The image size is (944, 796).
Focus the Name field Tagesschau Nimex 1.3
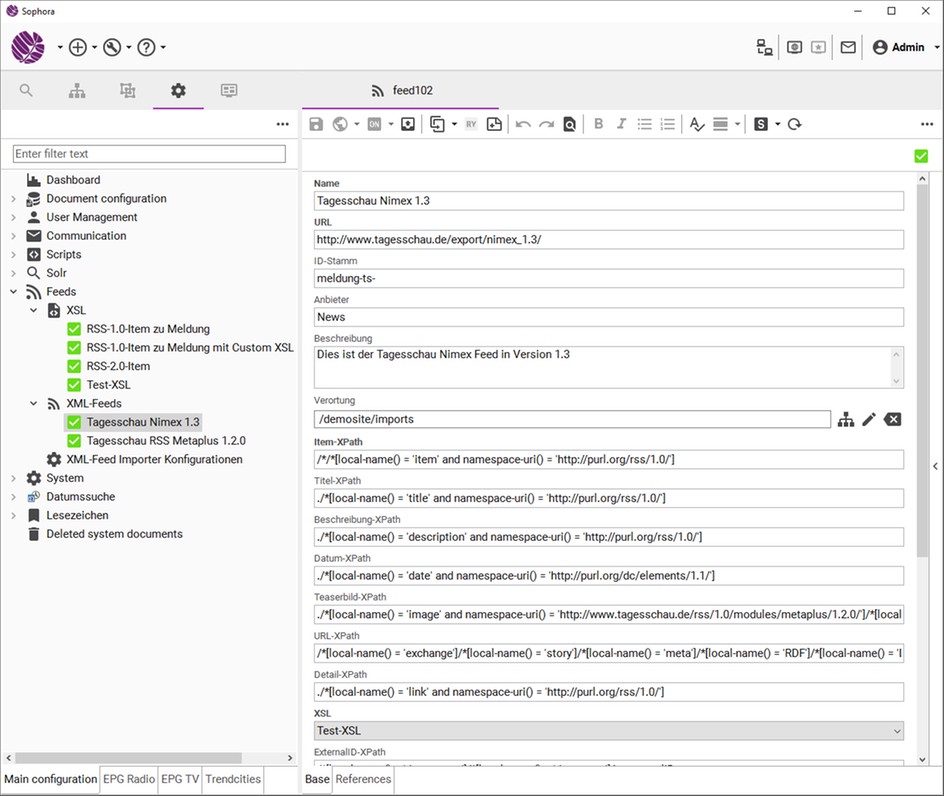point(609,201)
